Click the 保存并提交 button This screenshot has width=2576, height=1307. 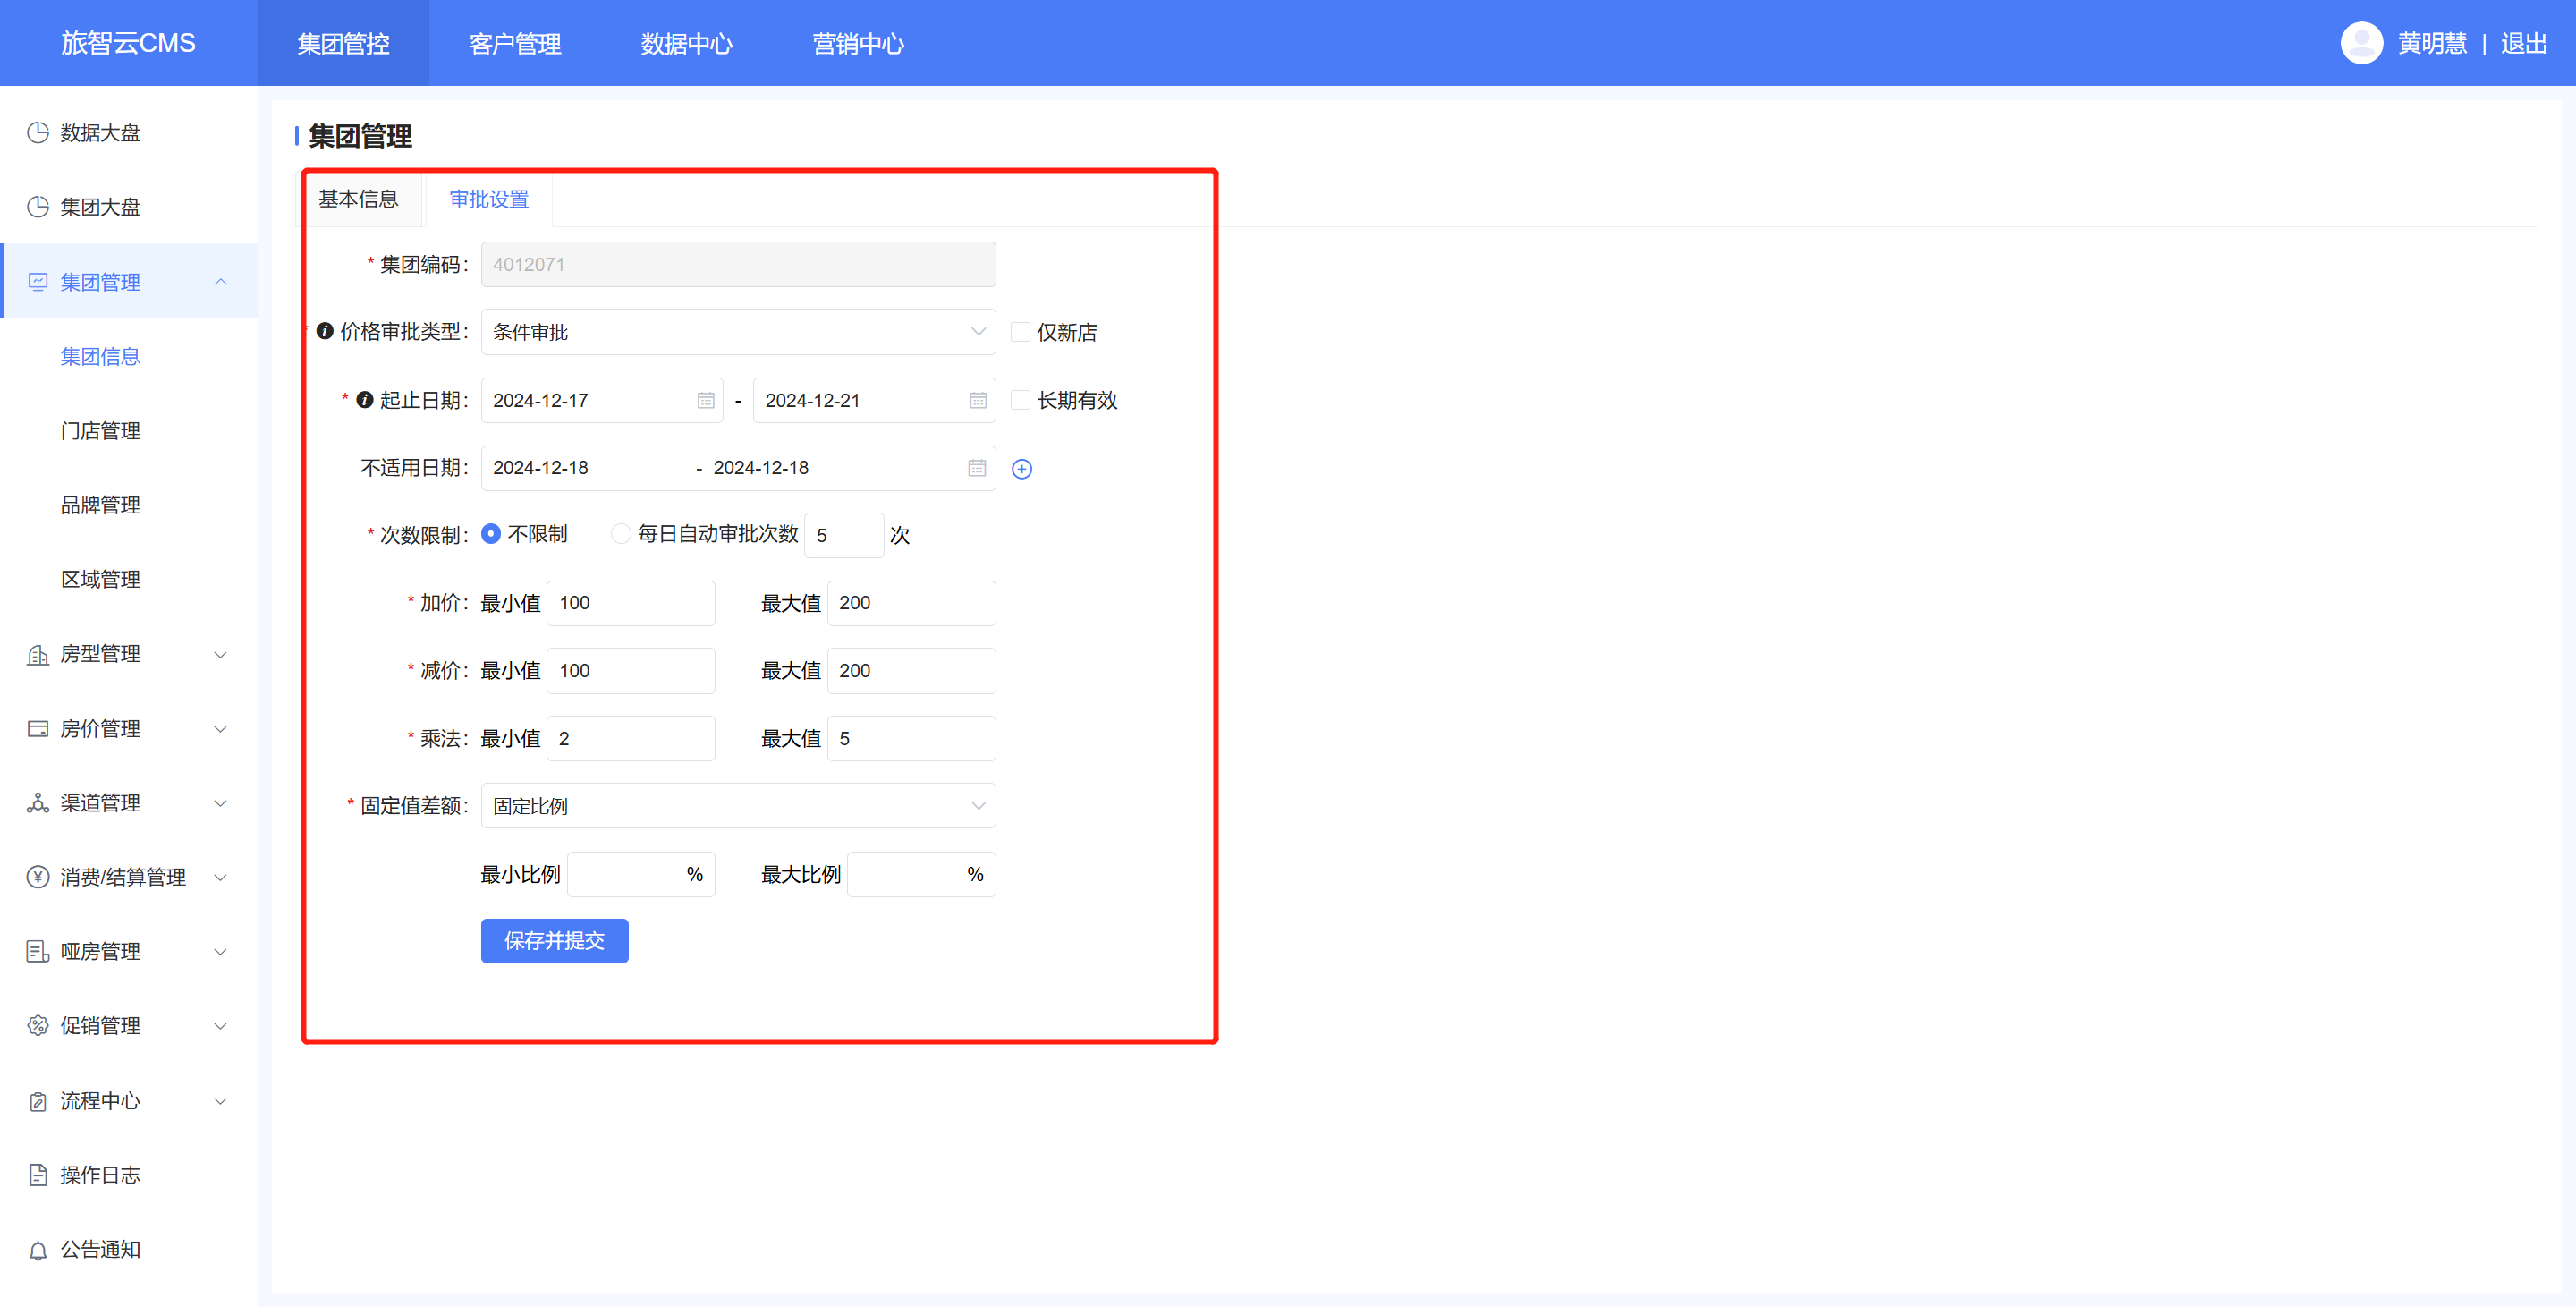pyautogui.click(x=555, y=941)
